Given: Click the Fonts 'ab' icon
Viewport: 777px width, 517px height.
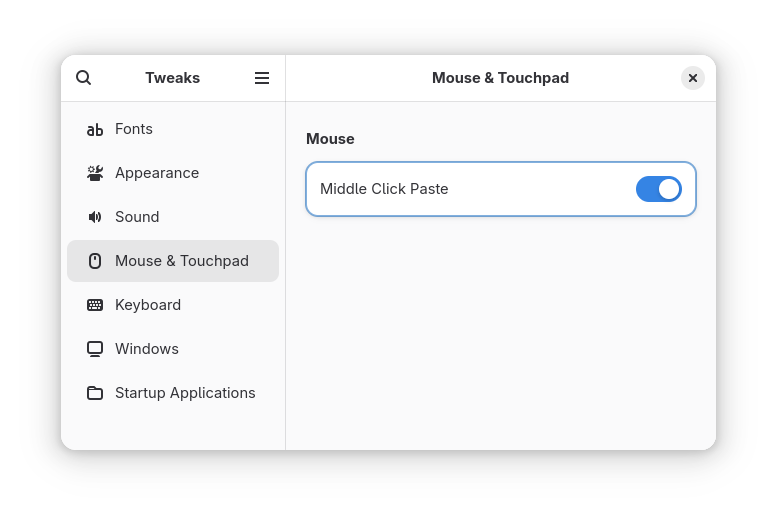Looking at the screenshot, I should pyautogui.click(x=95, y=129).
